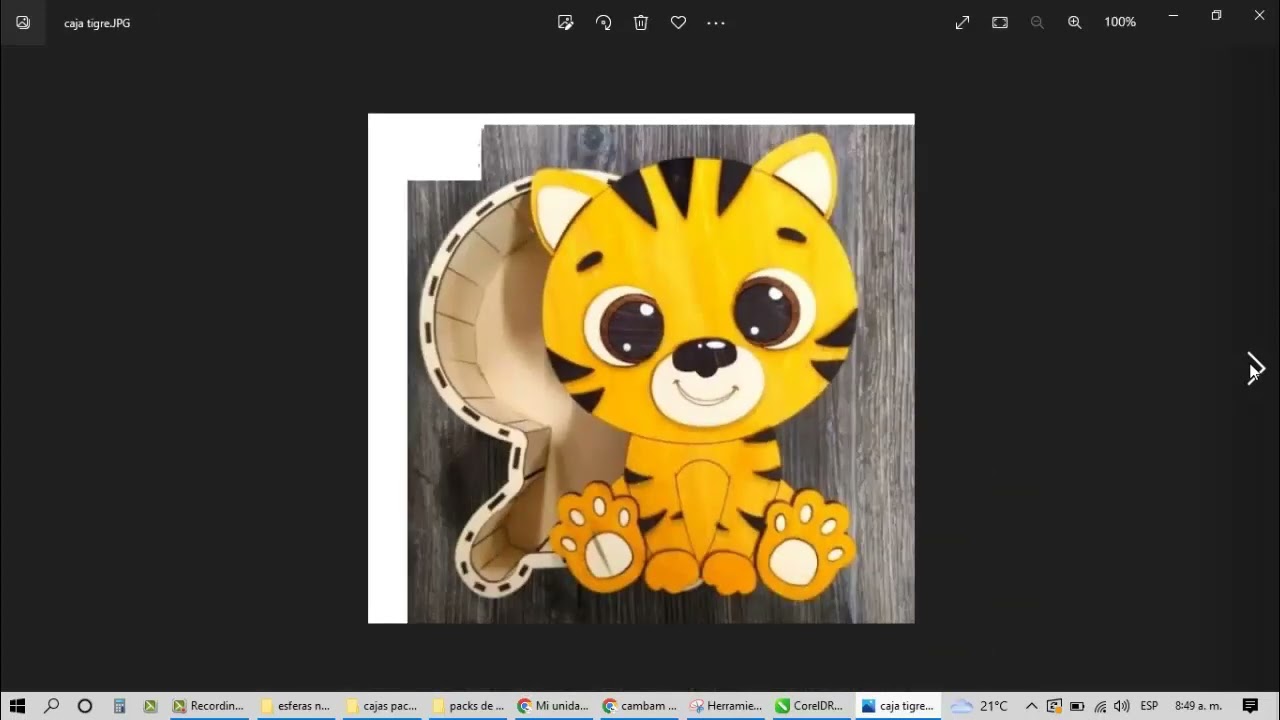Switch to the Recording taskbar item
Viewport: 1280px width, 720px height.
208,706
